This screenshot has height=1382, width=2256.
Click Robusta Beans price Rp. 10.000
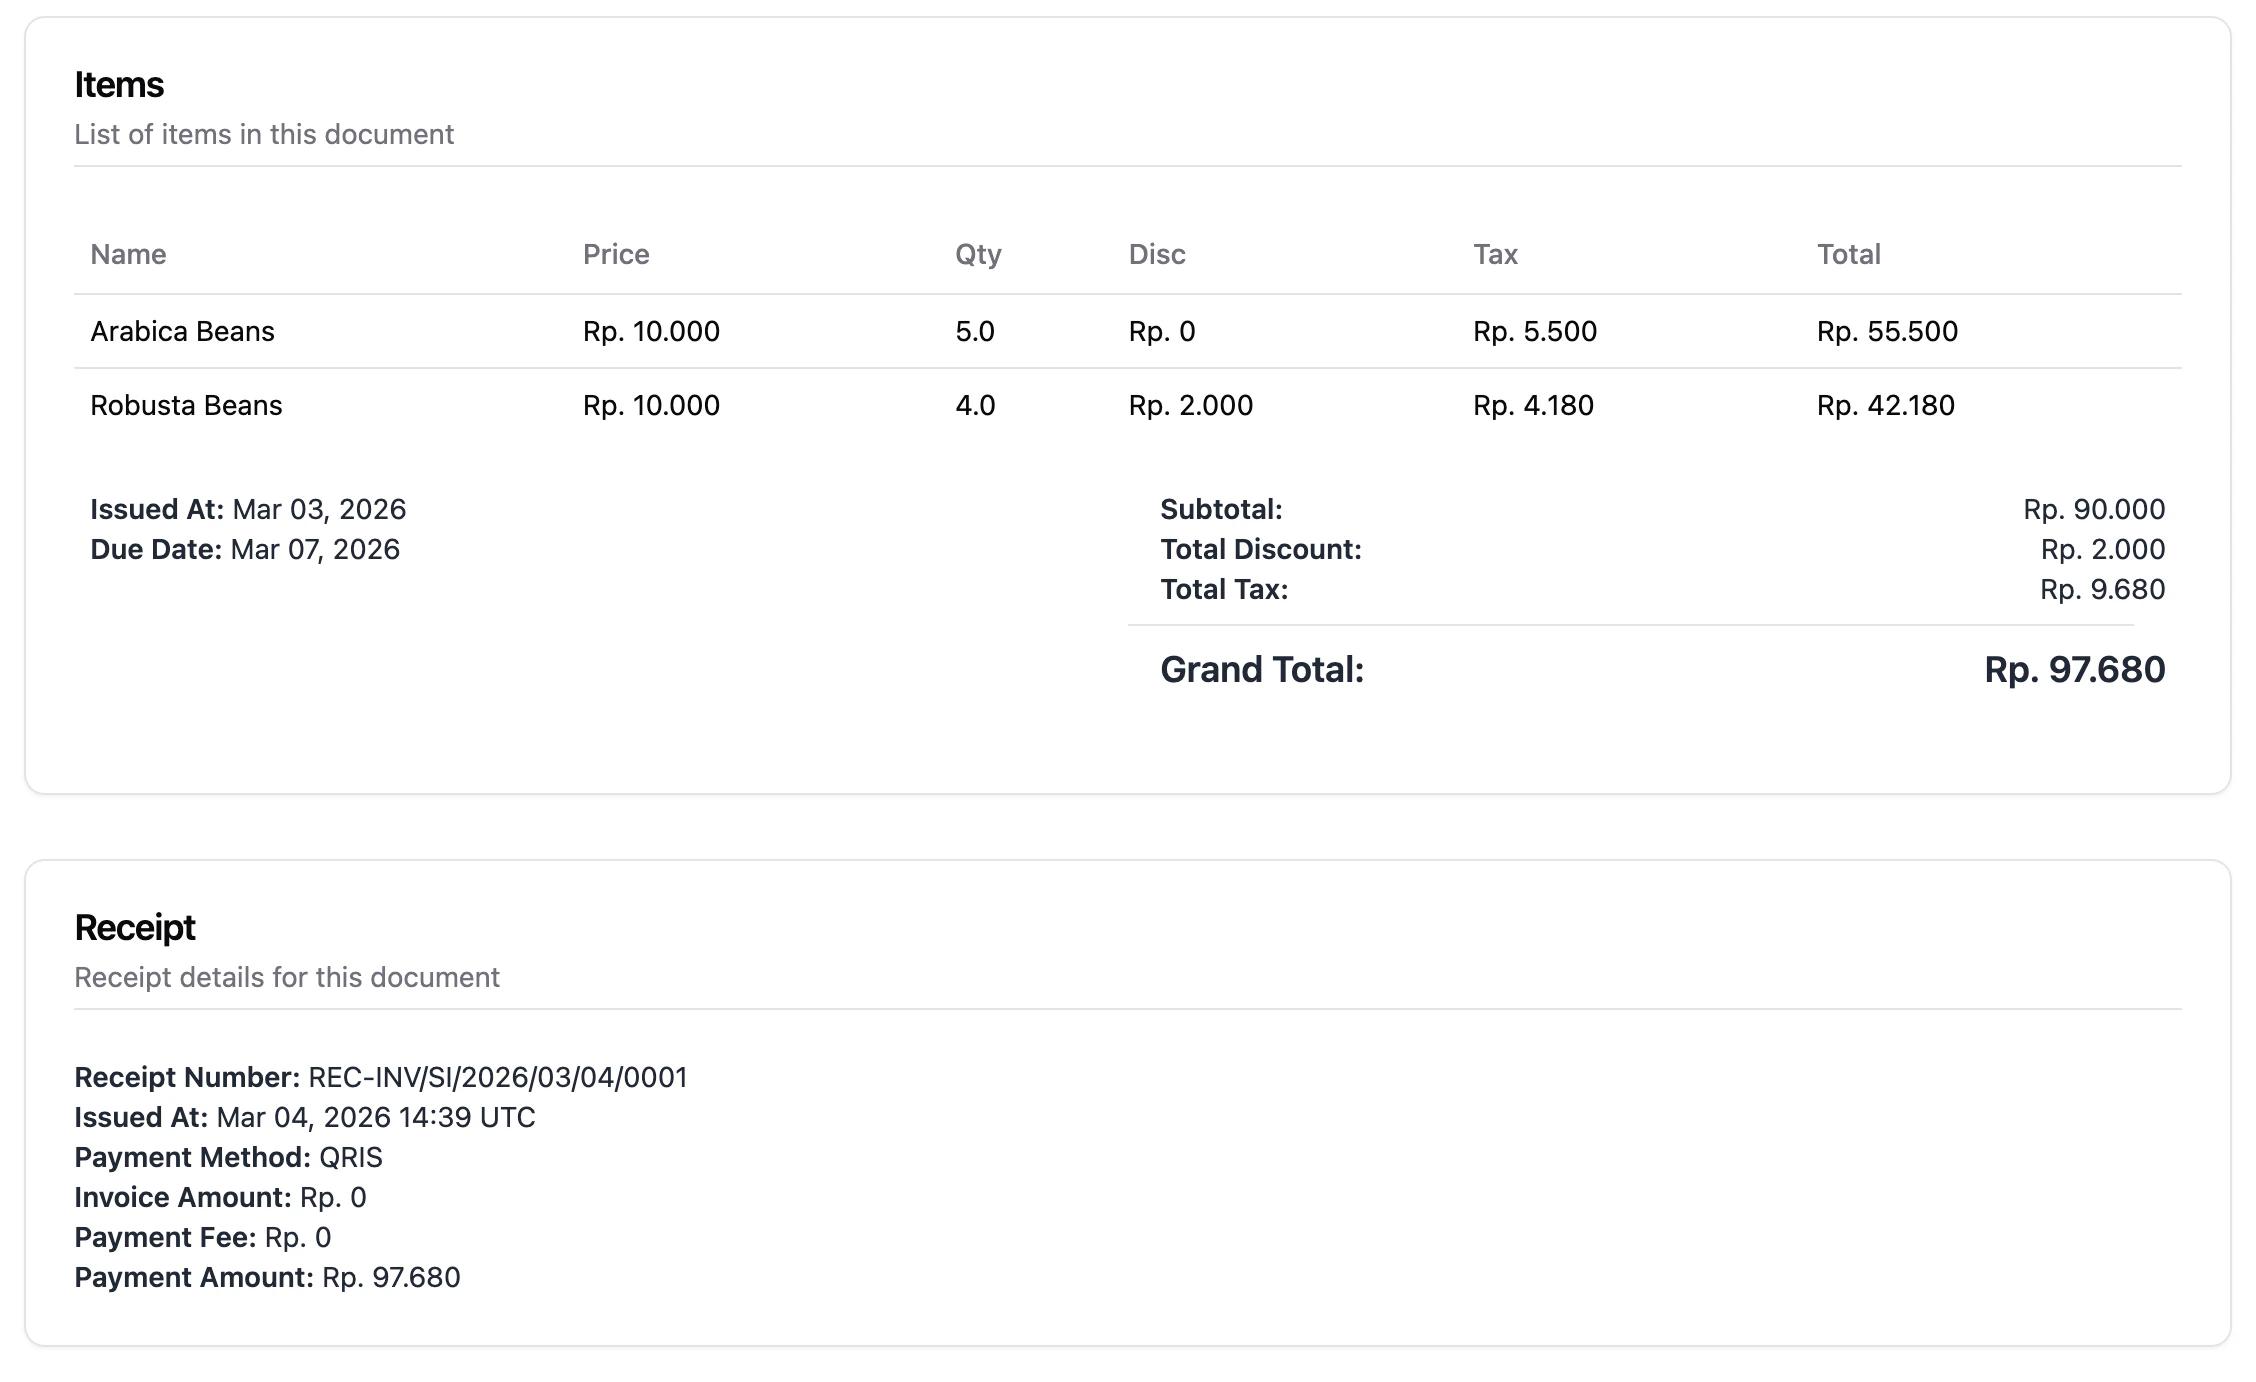click(x=651, y=405)
